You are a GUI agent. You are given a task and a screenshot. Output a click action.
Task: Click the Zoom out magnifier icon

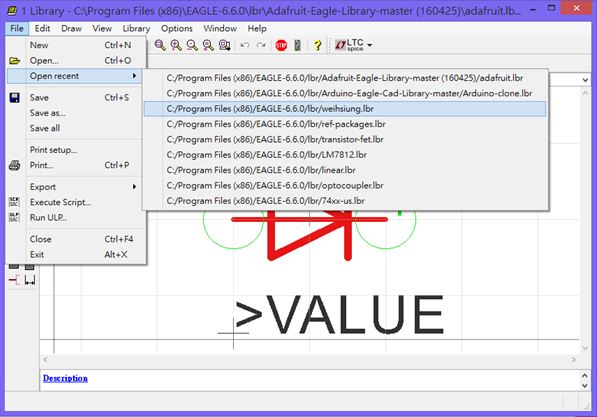point(192,45)
